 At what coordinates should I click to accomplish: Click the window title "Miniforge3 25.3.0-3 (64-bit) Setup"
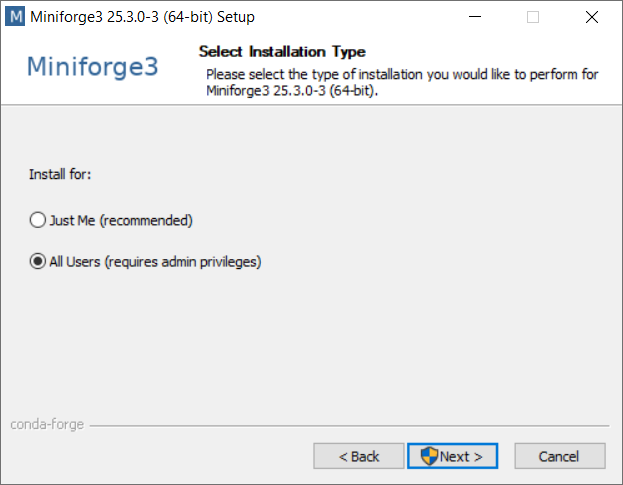click(x=142, y=17)
